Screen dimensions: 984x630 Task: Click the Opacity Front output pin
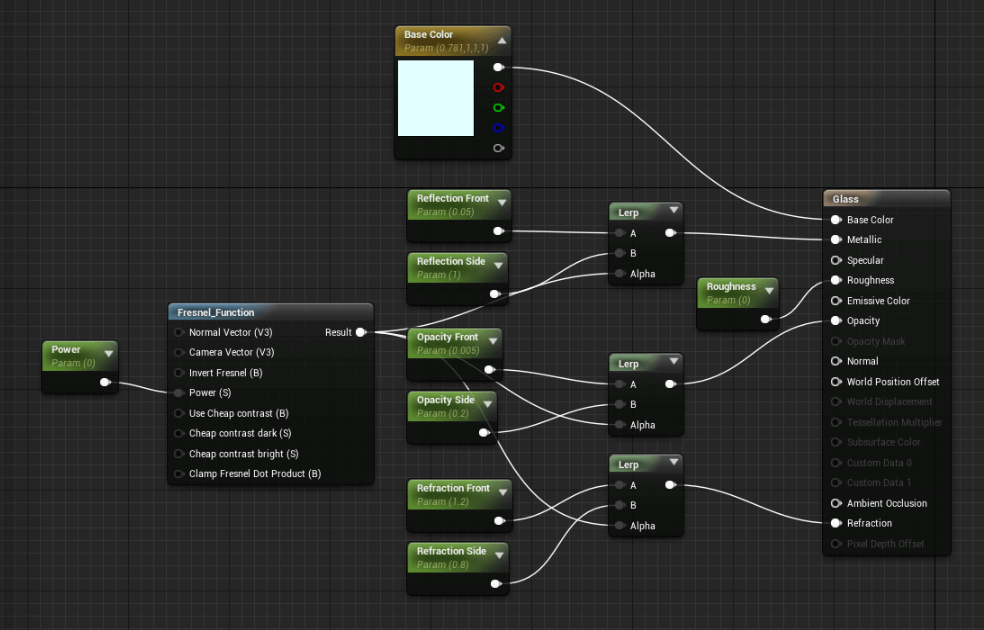tap(489, 370)
